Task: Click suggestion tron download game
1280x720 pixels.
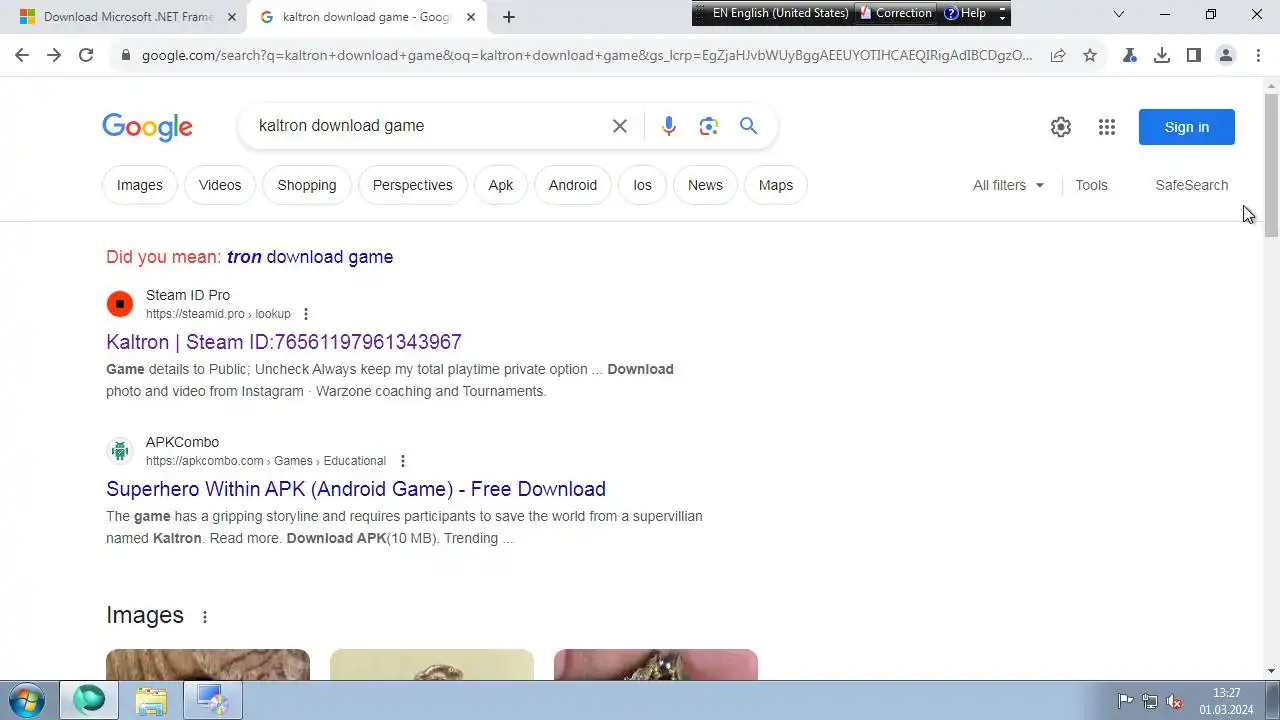Action: pos(310,257)
